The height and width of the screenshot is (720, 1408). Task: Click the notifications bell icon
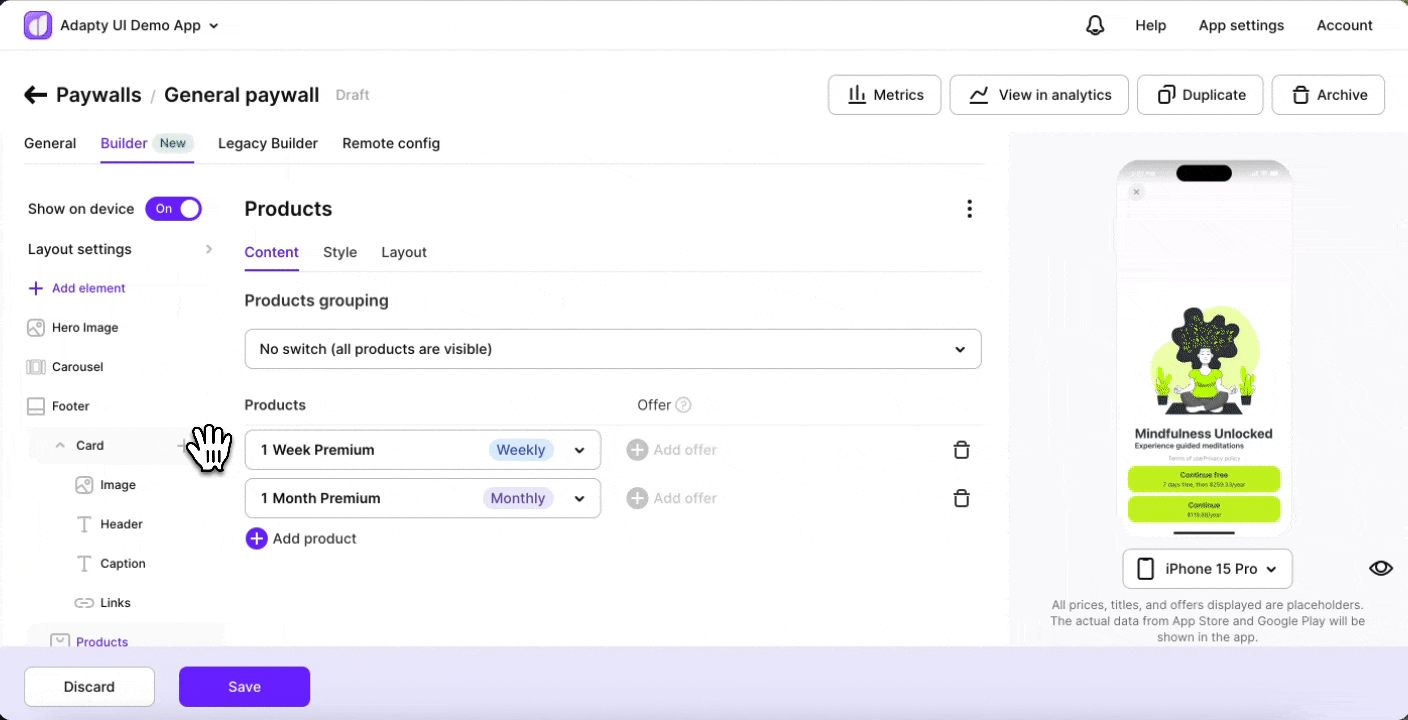1095,26
